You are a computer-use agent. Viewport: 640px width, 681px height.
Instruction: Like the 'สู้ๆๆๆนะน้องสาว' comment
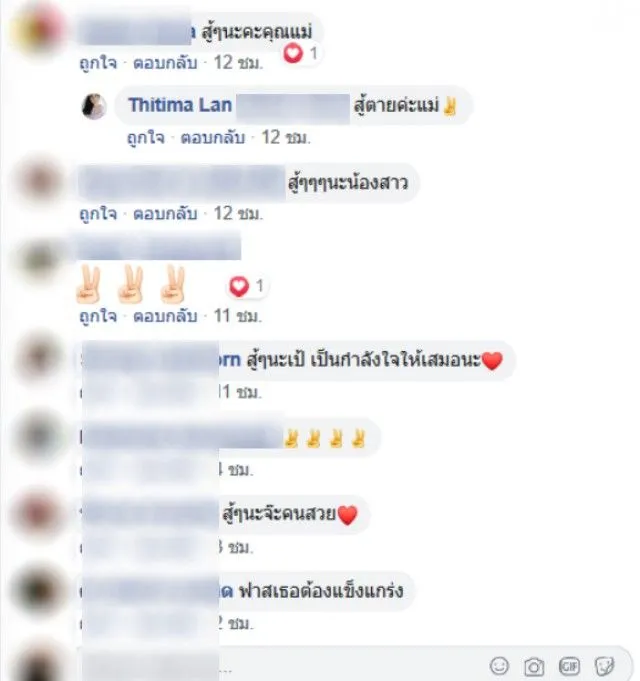(x=98, y=214)
